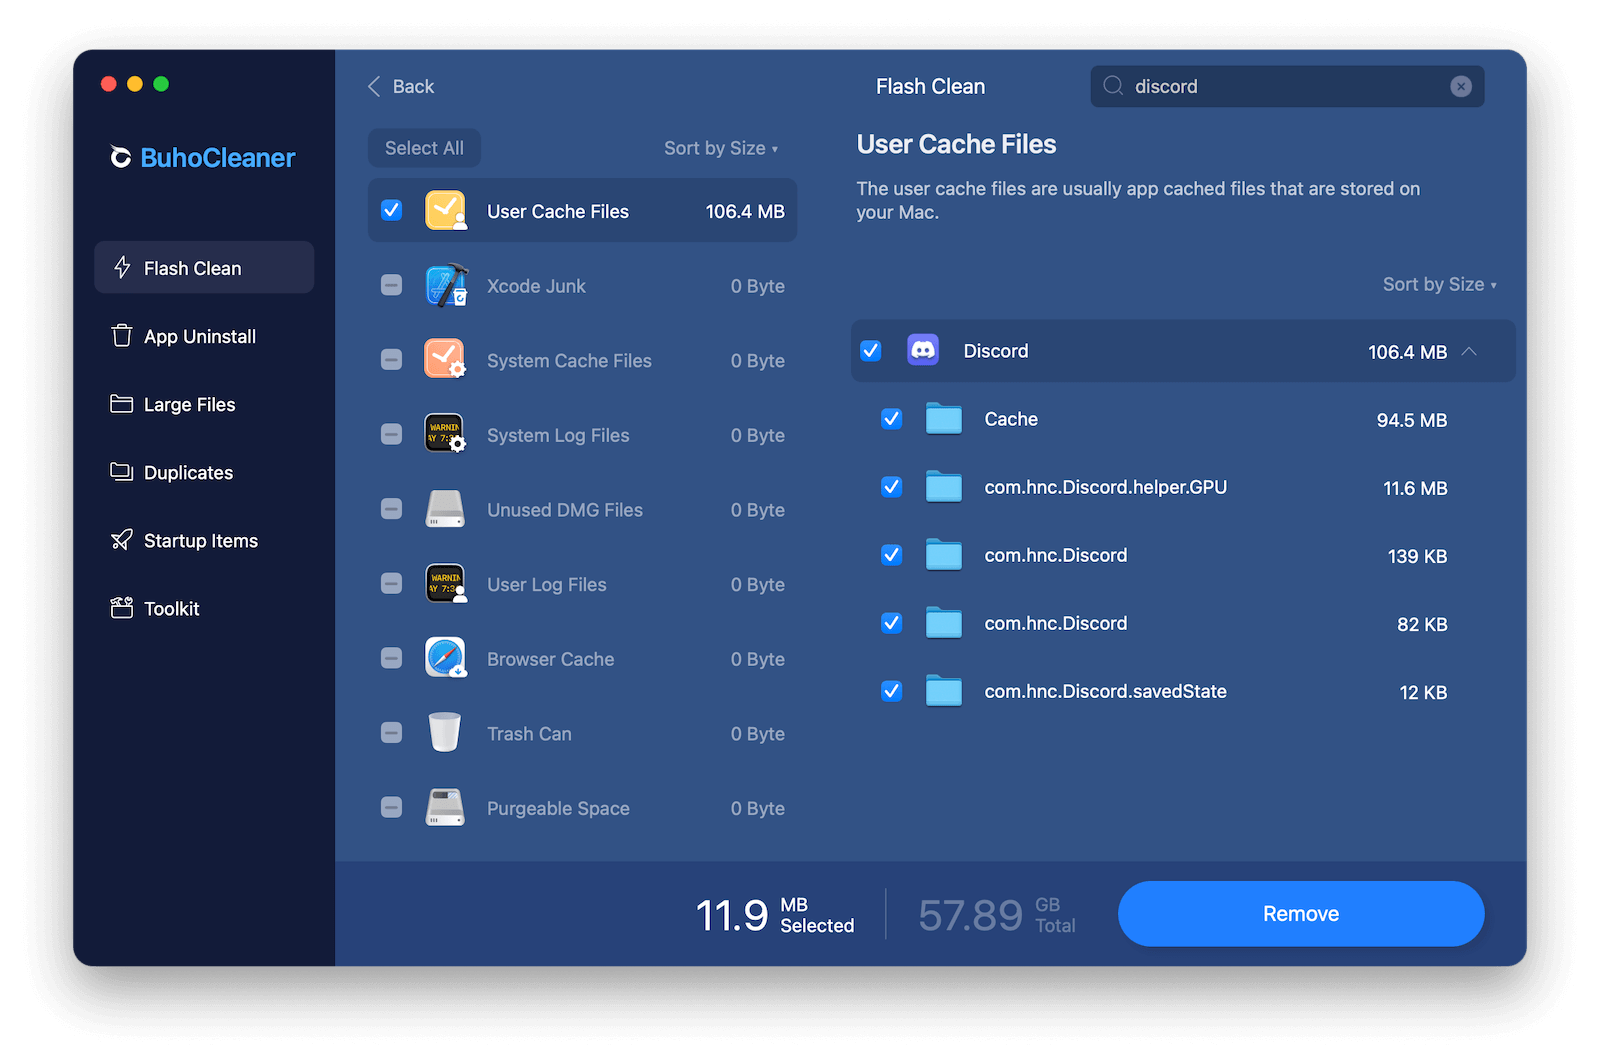This screenshot has width=1600, height=1063.
Task: Collapse the Discord group chevron
Action: coord(1469,351)
